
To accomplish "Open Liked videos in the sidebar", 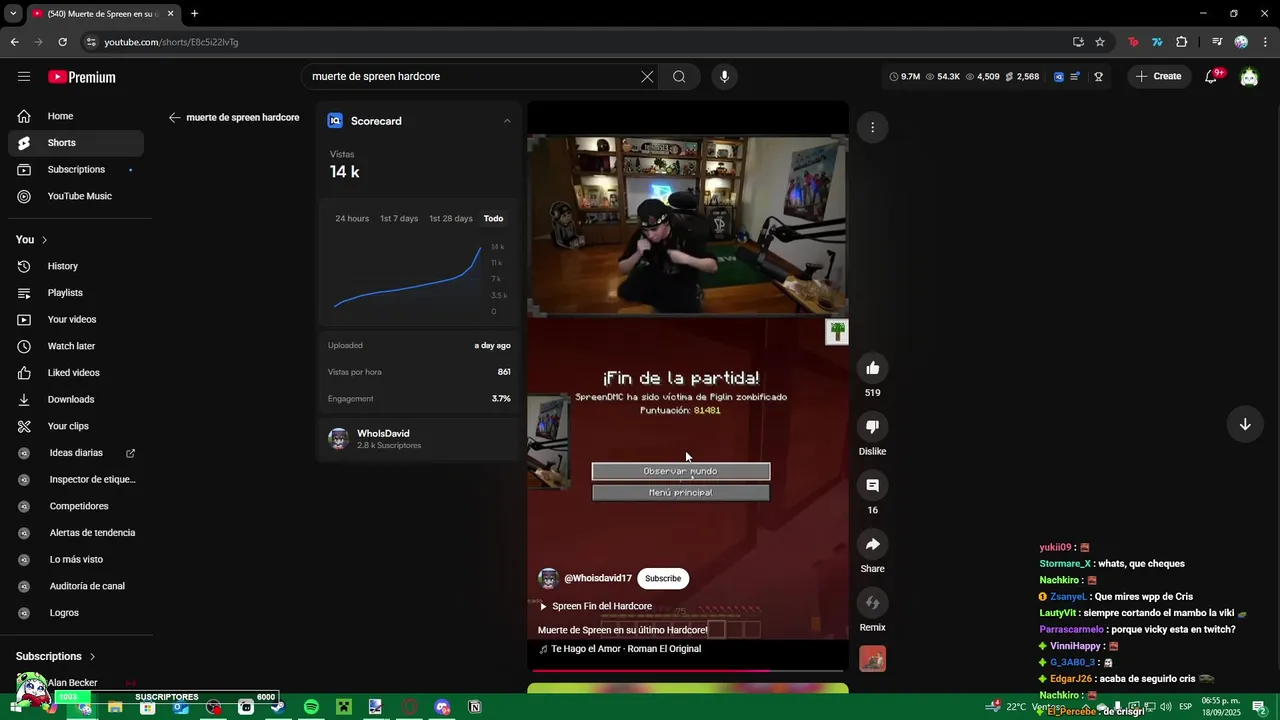I will (x=76, y=373).
